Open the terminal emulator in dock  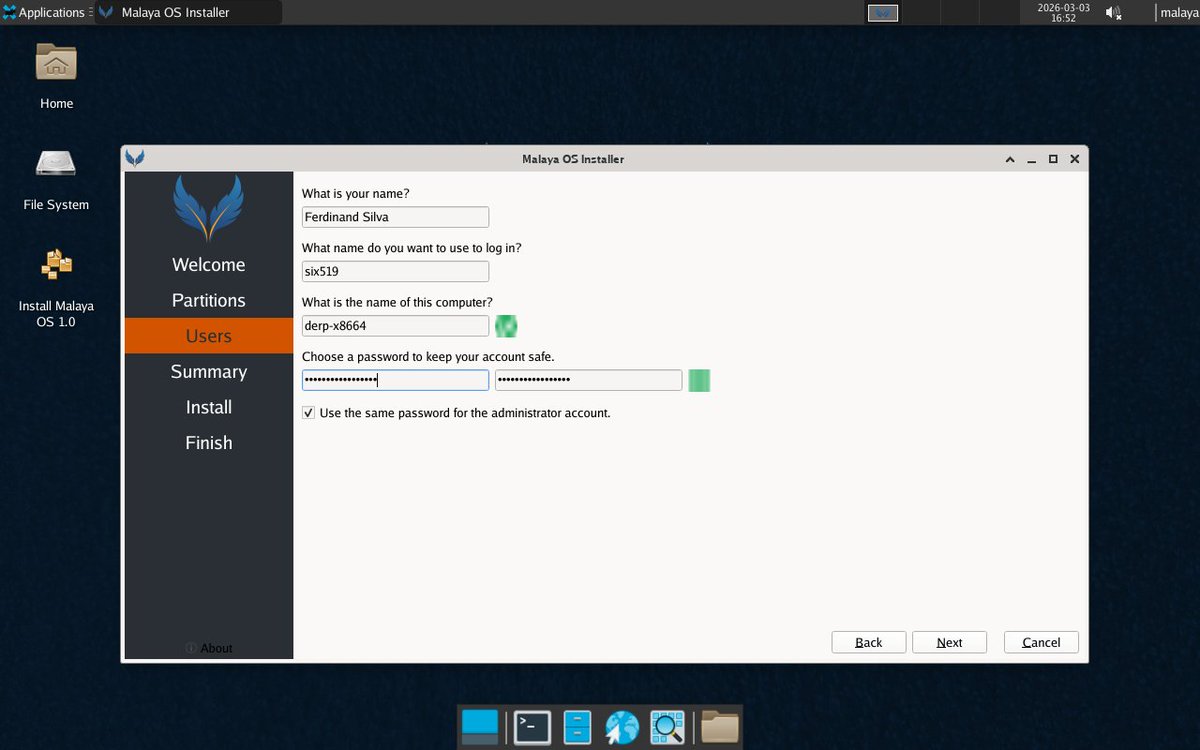click(532, 727)
